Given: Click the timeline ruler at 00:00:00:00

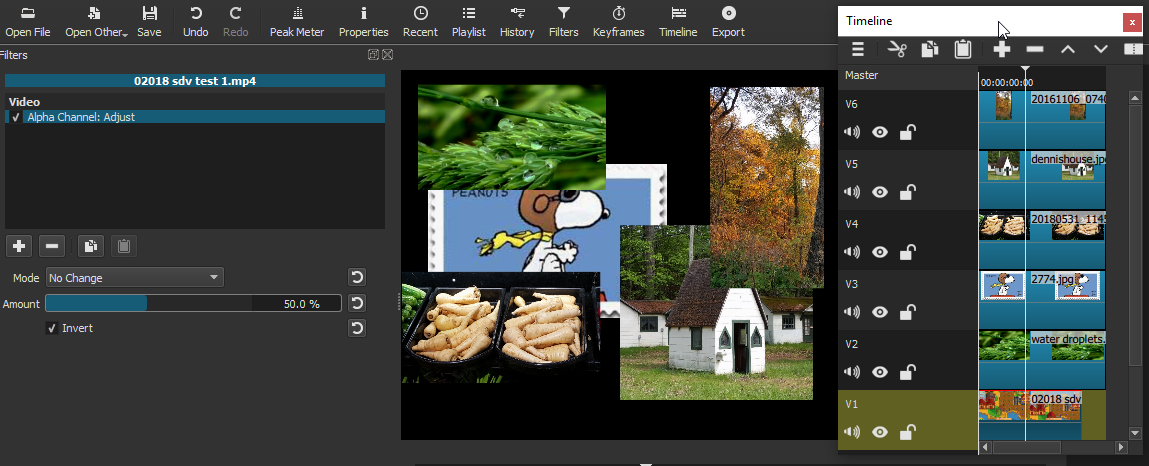Looking at the screenshot, I should coord(1006,83).
